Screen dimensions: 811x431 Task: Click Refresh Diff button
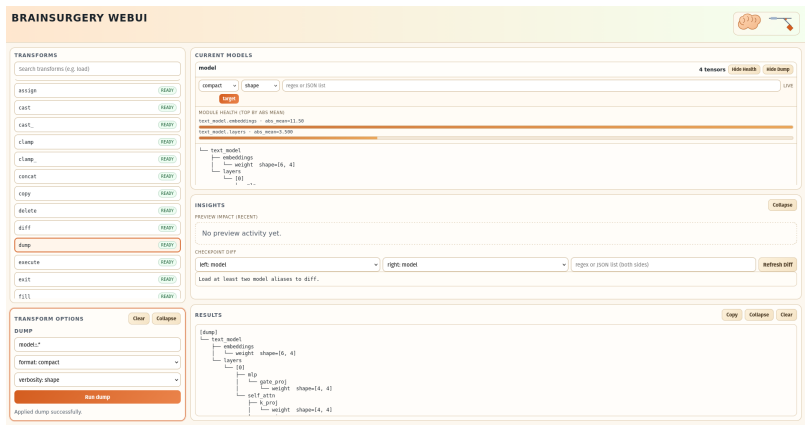coord(777,264)
